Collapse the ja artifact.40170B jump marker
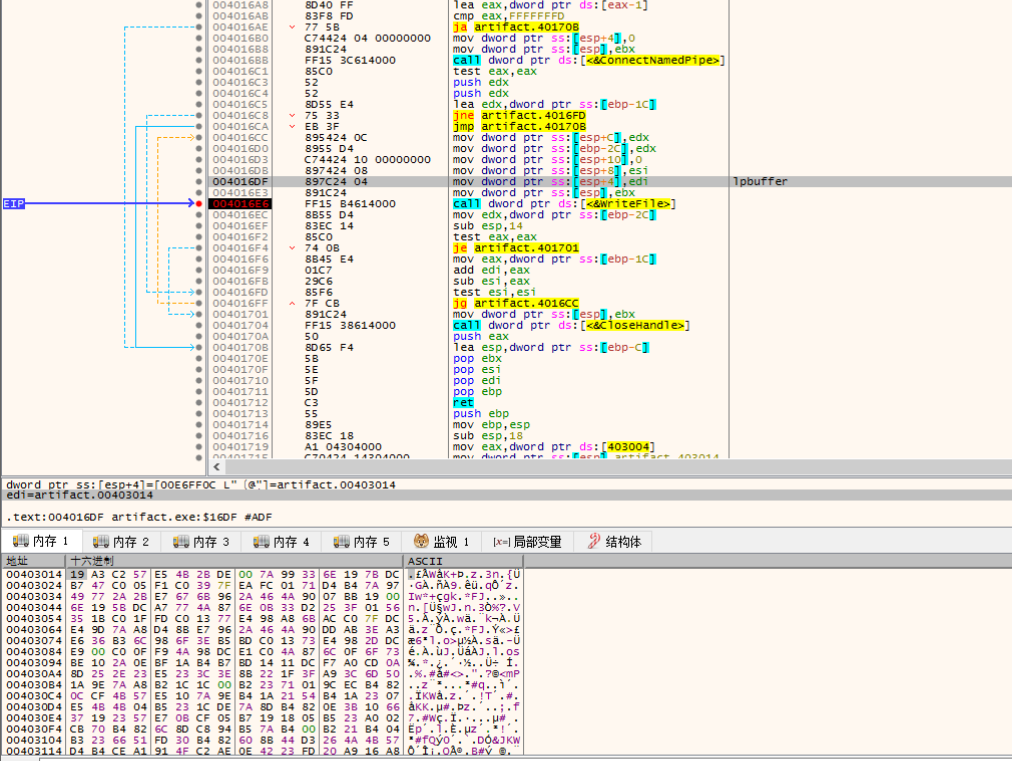 292,27
